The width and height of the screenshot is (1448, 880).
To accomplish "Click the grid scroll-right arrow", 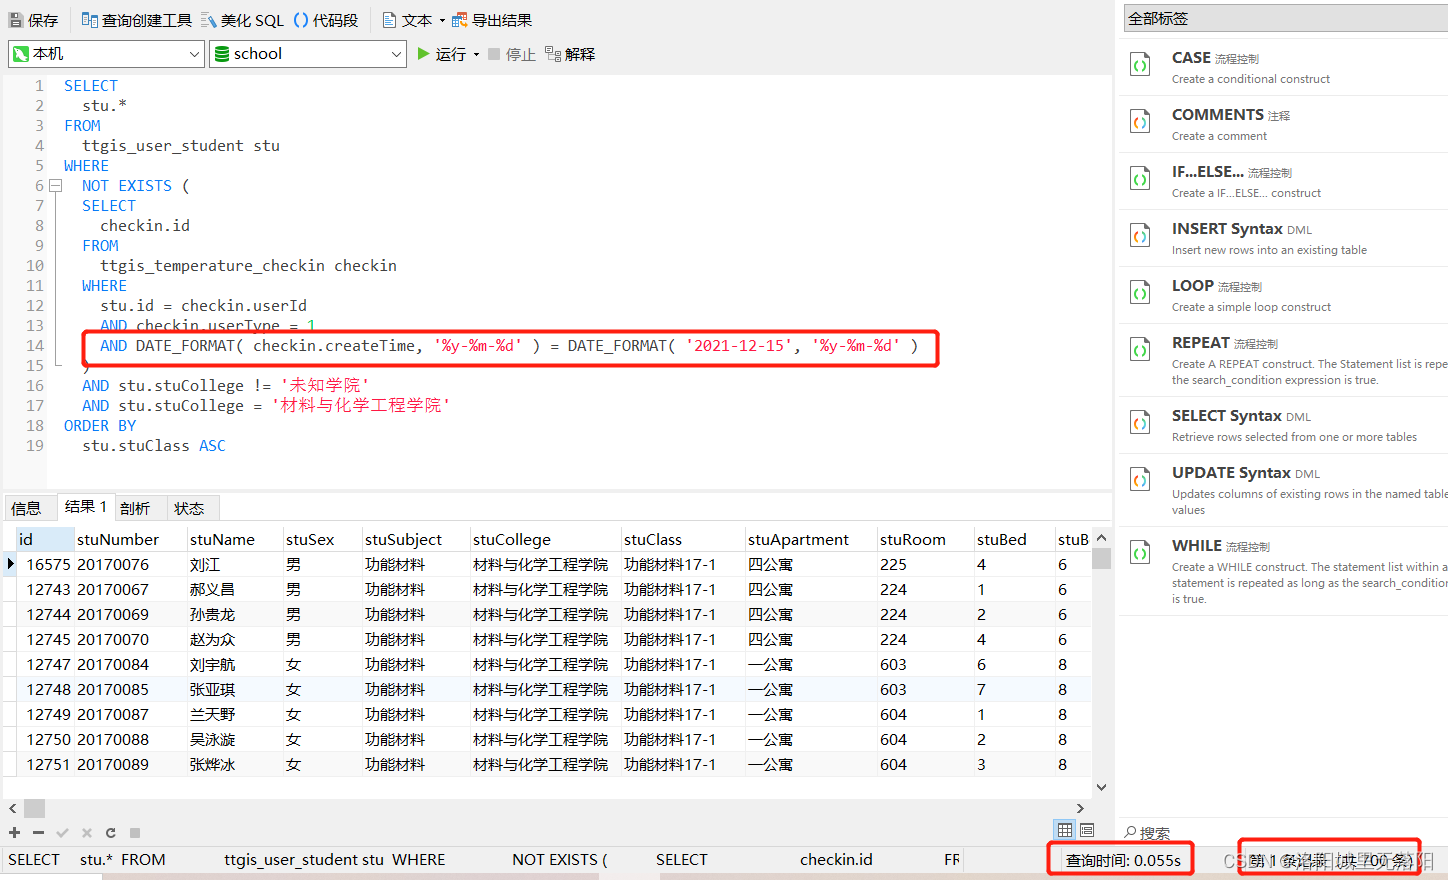I will [1080, 808].
